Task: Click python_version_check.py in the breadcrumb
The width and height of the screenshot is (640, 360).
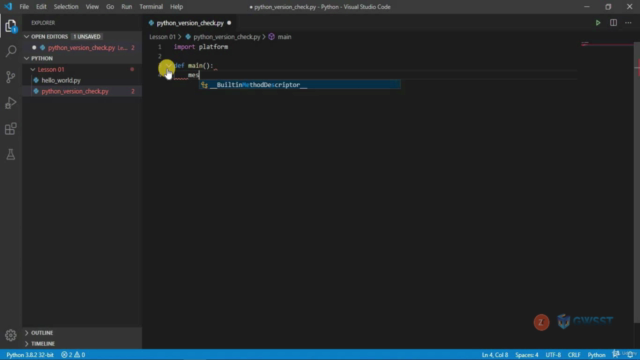Action: point(227,37)
